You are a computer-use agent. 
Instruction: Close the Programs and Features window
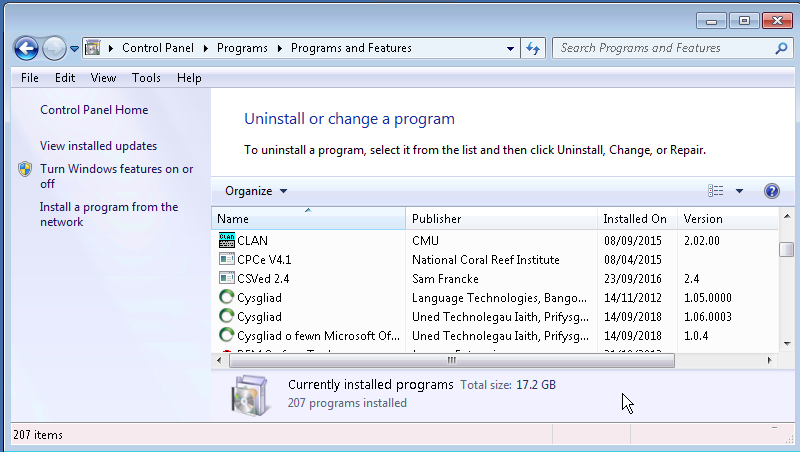click(x=777, y=21)
